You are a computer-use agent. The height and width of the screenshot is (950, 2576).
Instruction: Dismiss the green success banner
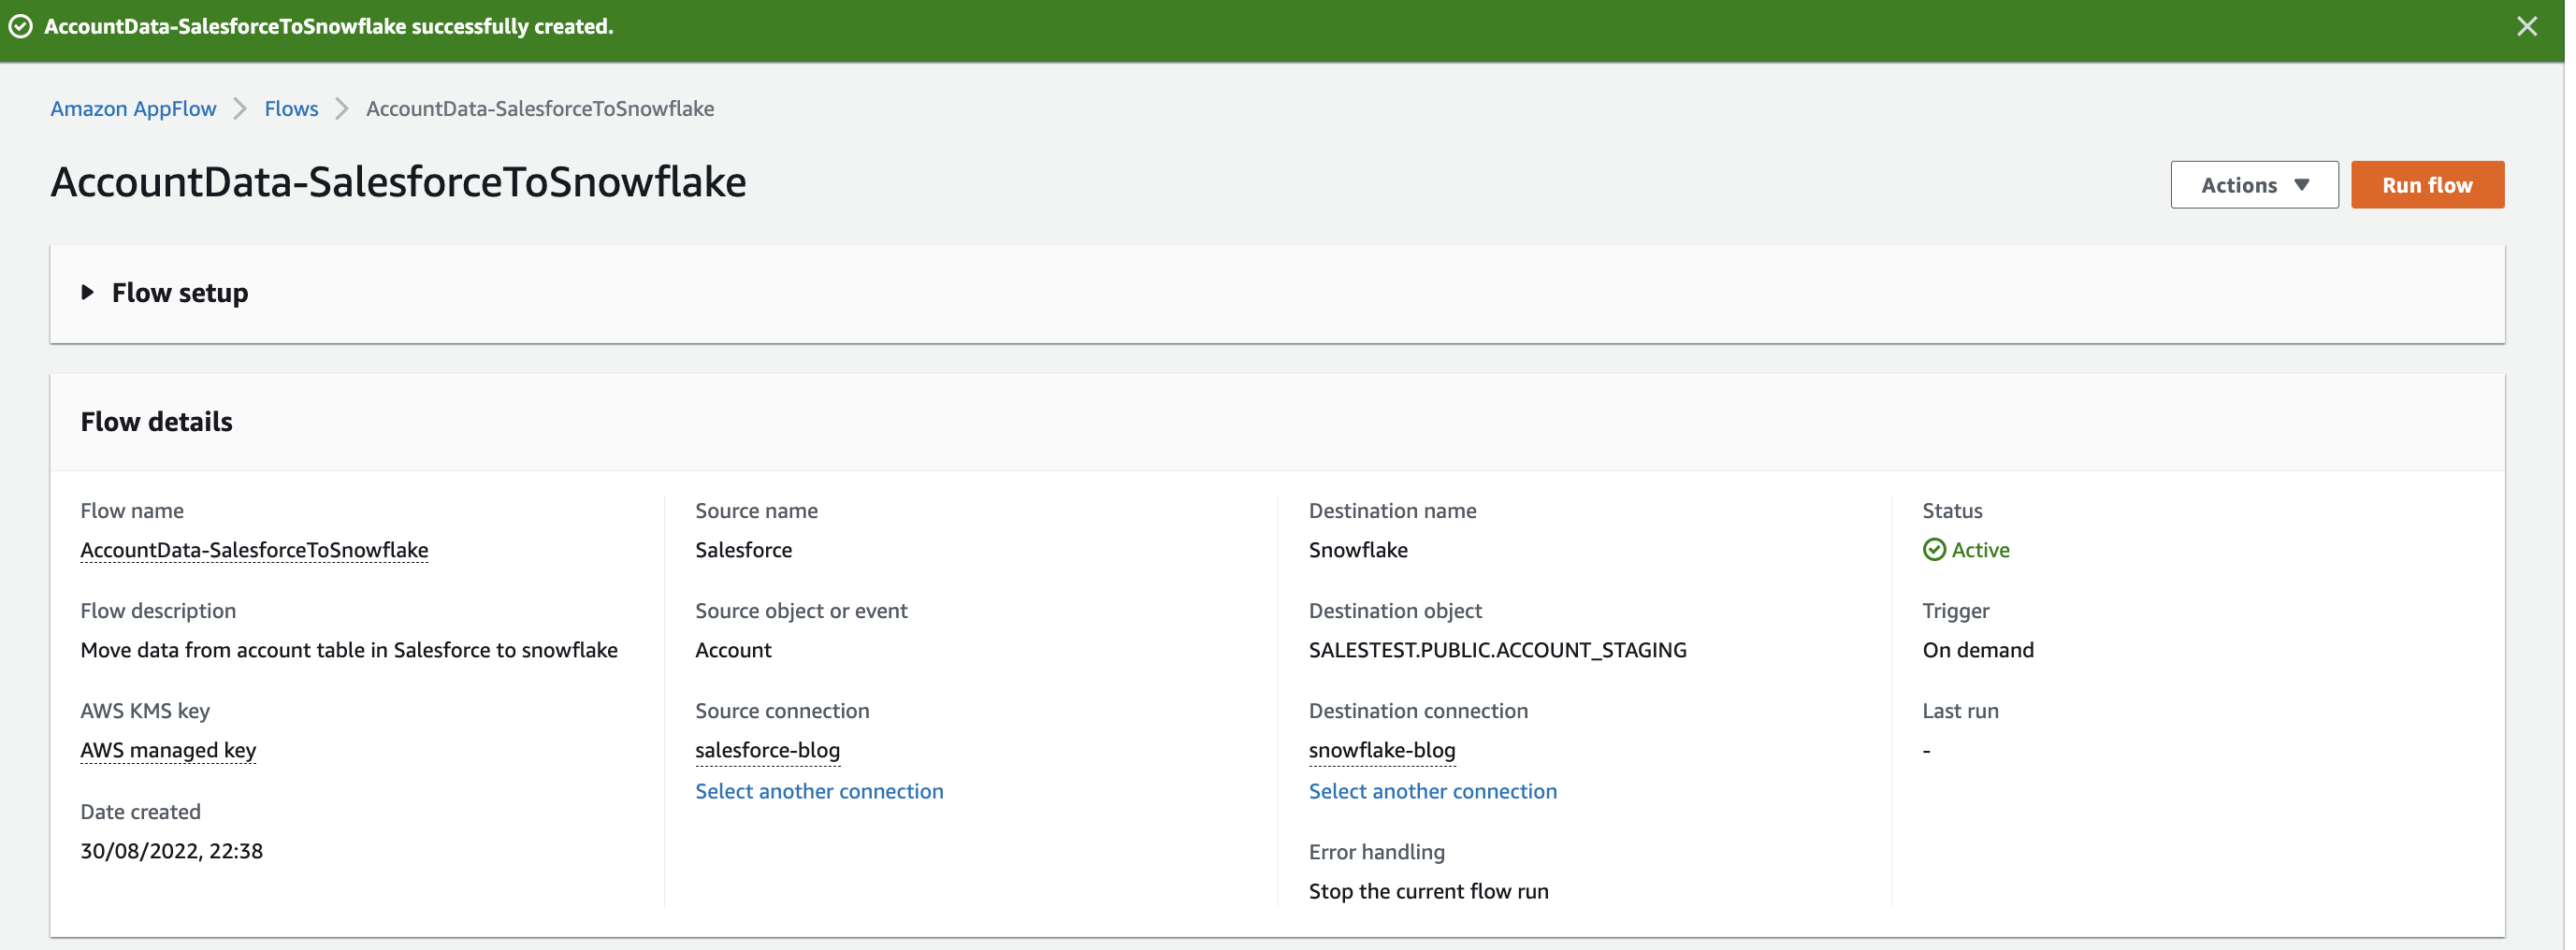2526,27
